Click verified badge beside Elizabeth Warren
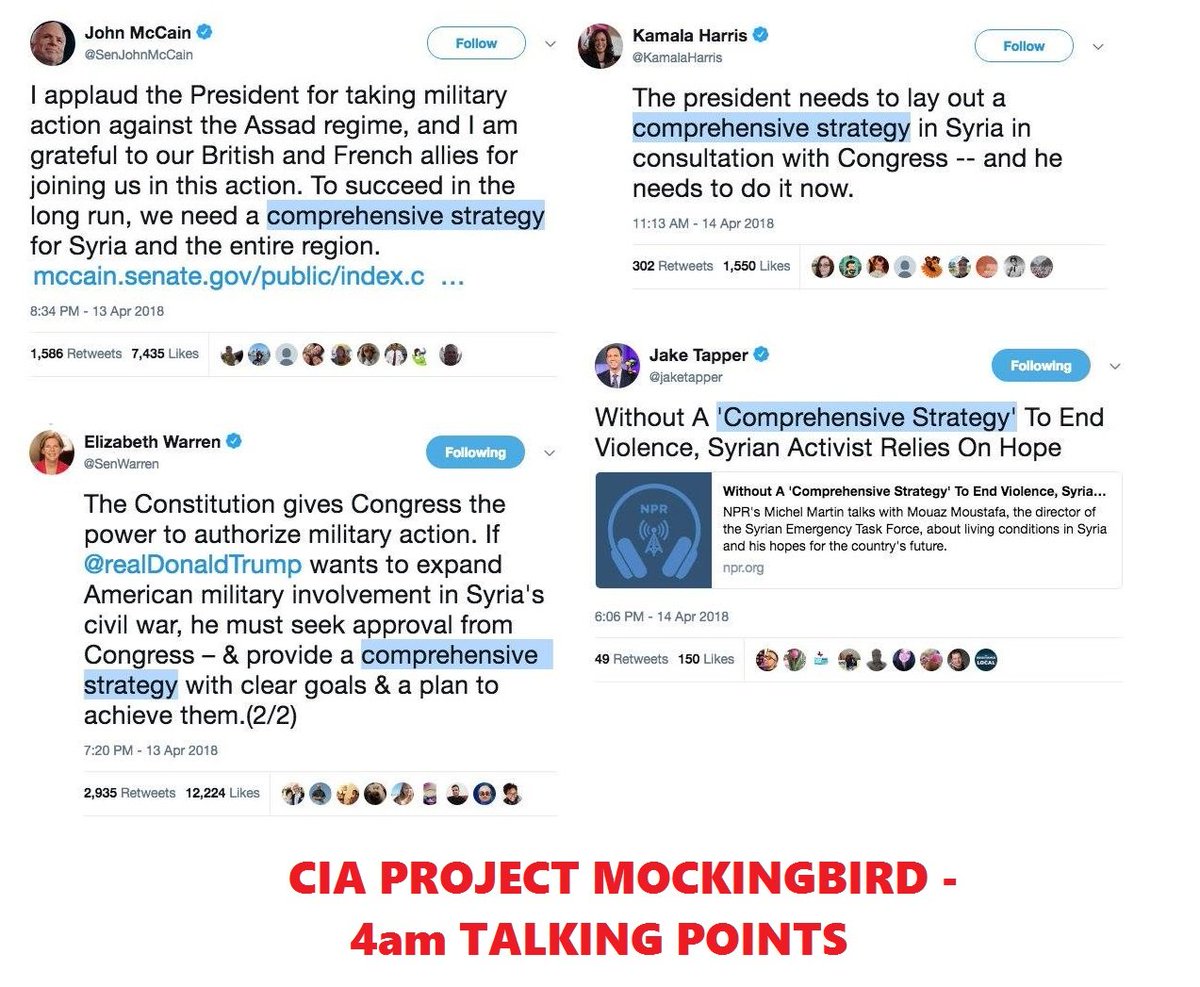Viewport: 1200px width, 987px height. click(x=235, y=441)
